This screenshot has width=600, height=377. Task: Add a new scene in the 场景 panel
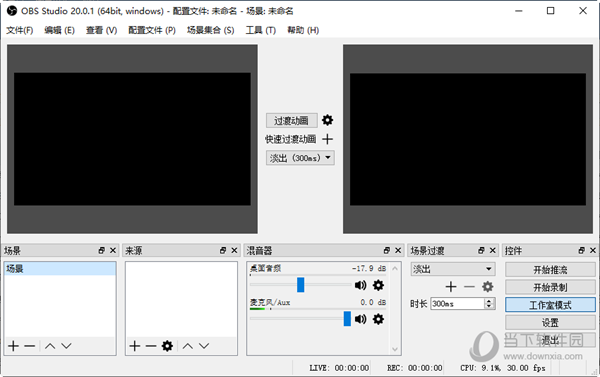[x=13, y=346]
